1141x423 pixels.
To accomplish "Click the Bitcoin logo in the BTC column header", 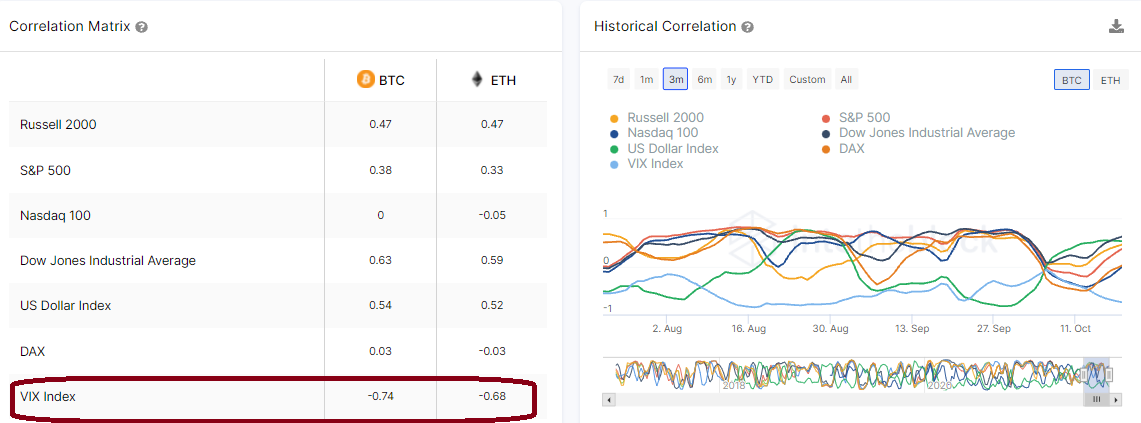I will point(366,79).
